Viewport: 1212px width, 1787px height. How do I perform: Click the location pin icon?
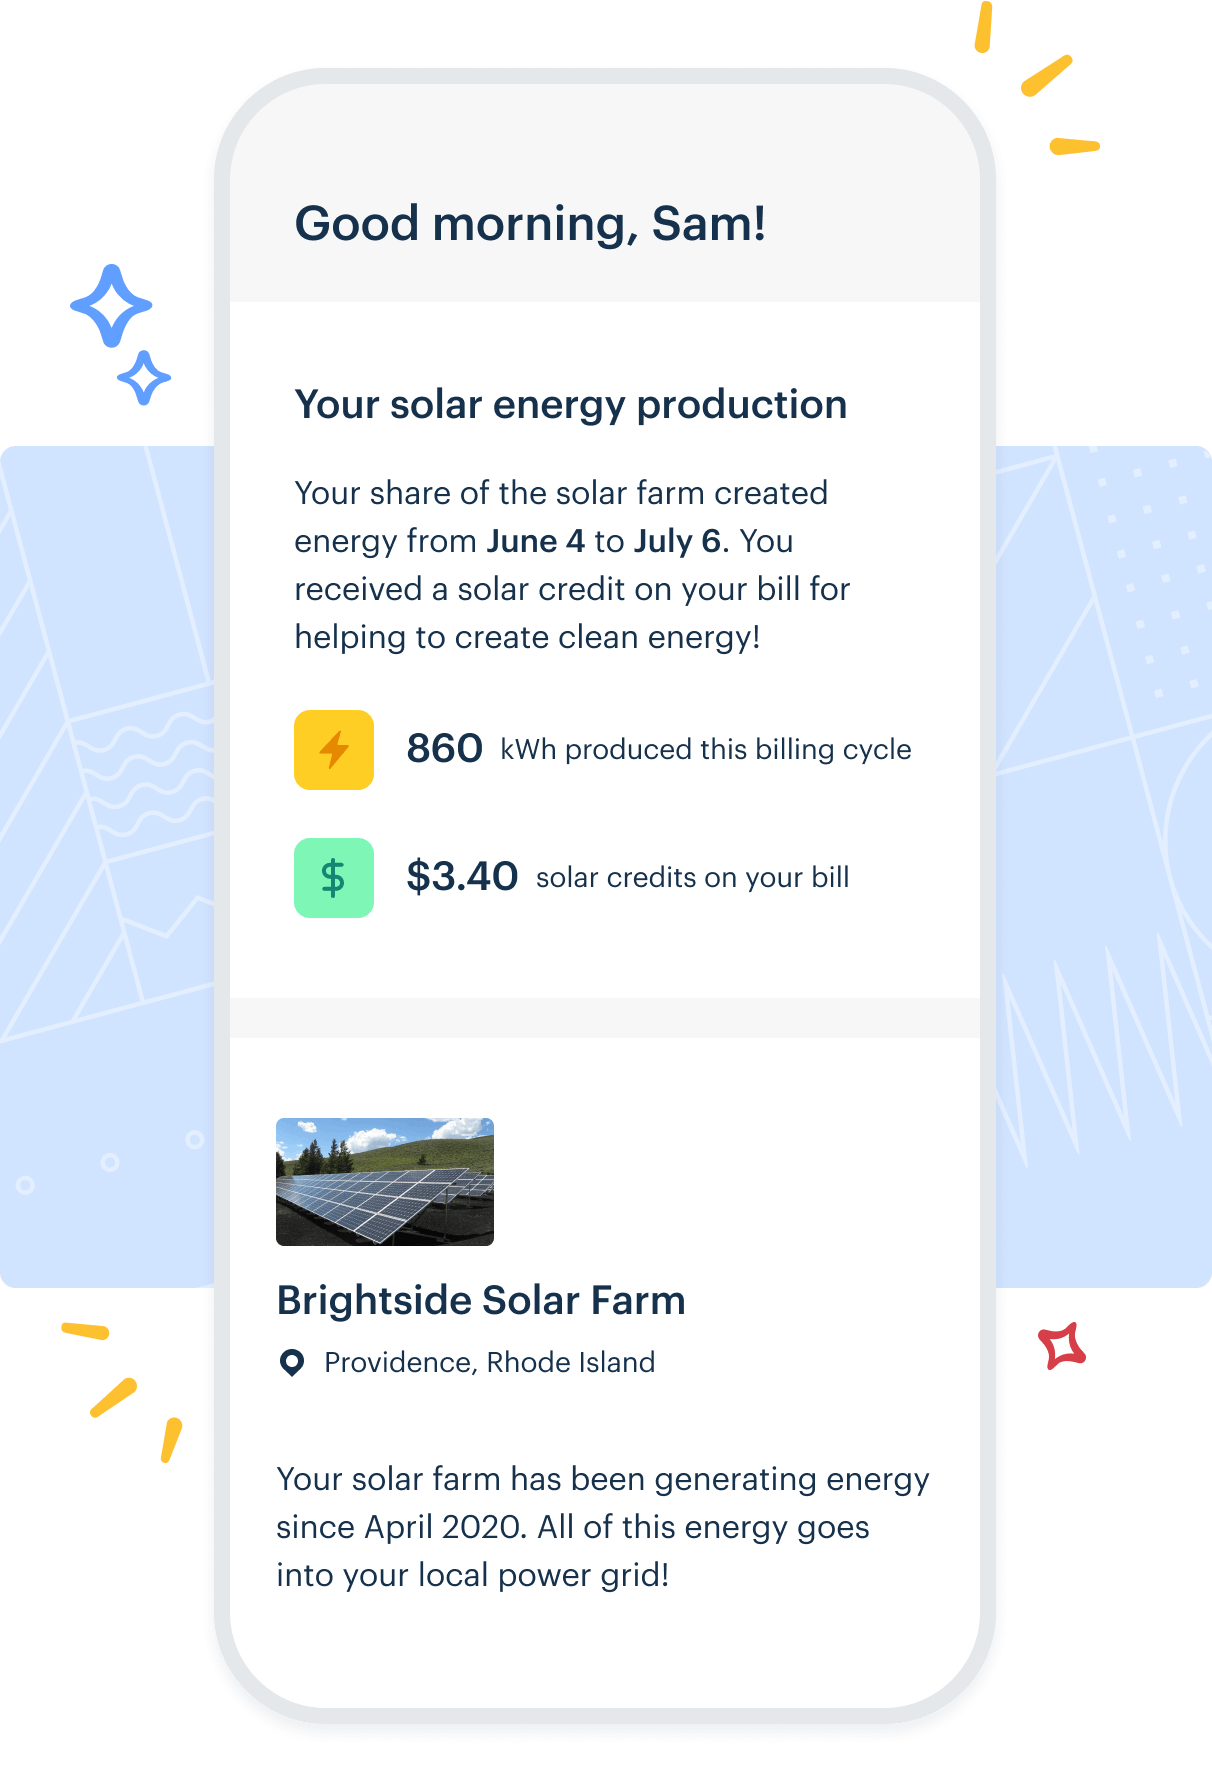[x=292, y=1363]
